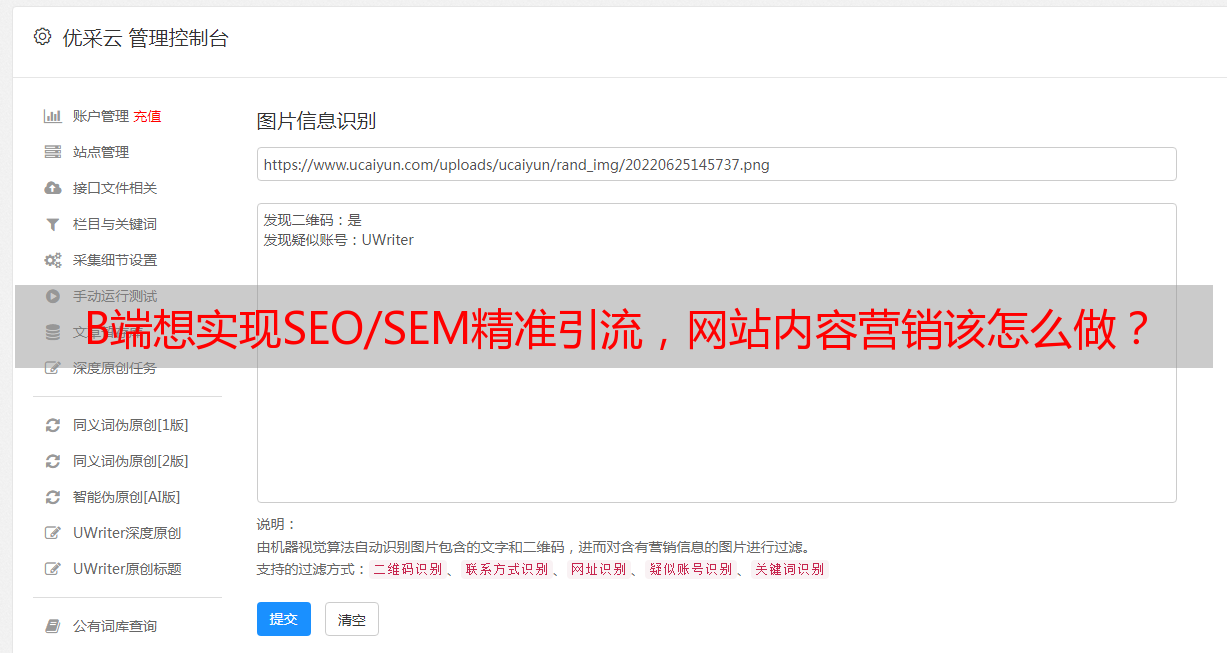Image resolution: width=1227 pixels, height=653 pixels.
Task: Submit the form with 提交 button
Action: click(x=284, y=619)
